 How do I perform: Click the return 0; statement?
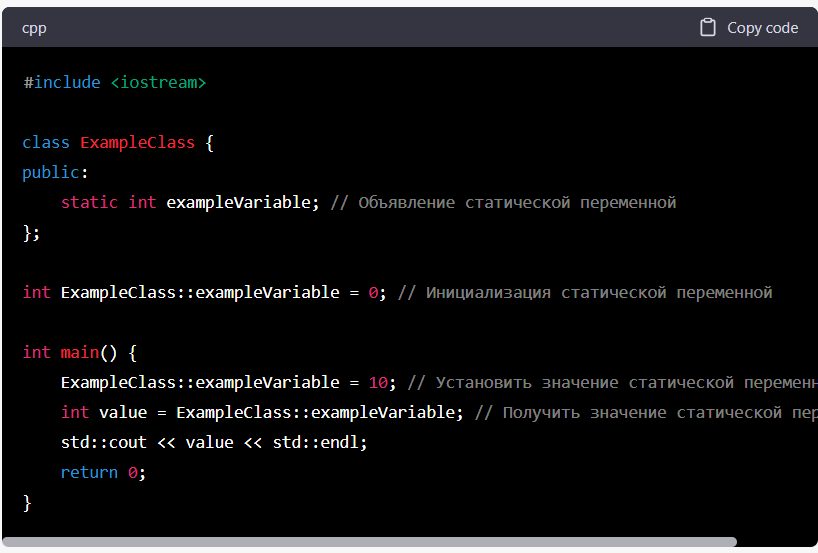(103, 473)
